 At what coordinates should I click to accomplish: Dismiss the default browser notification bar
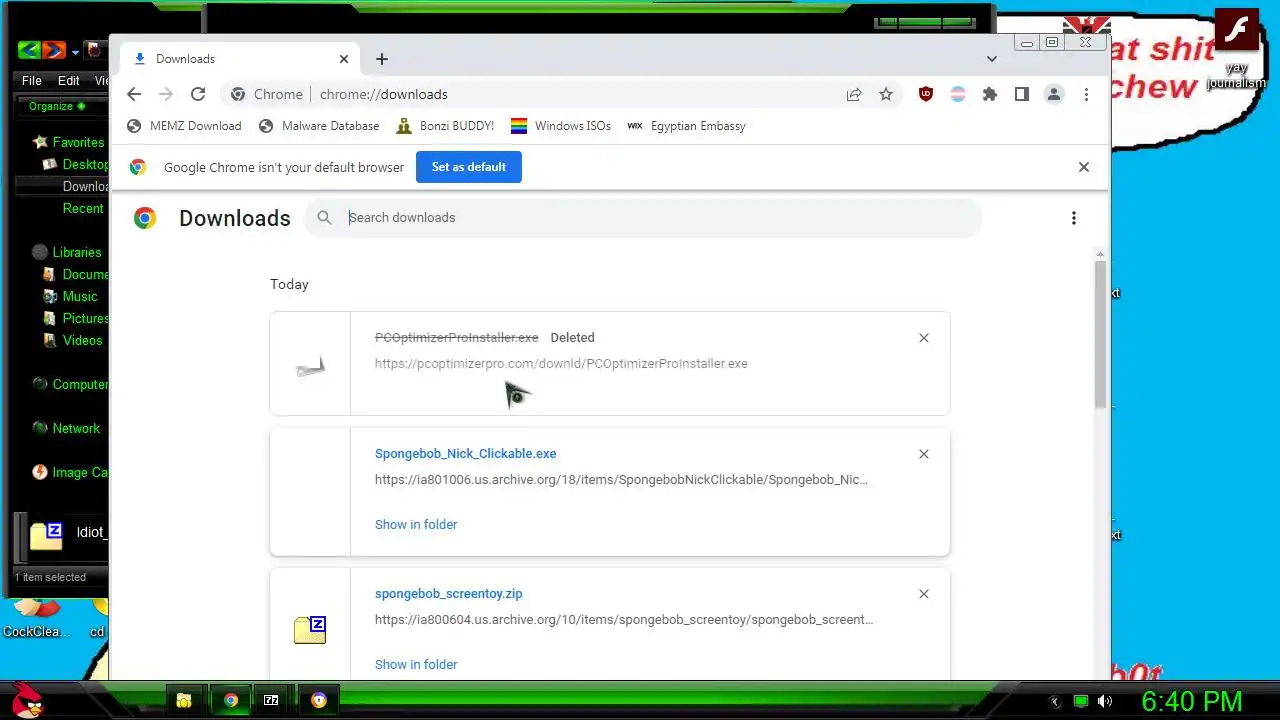tap(1084, 167)
